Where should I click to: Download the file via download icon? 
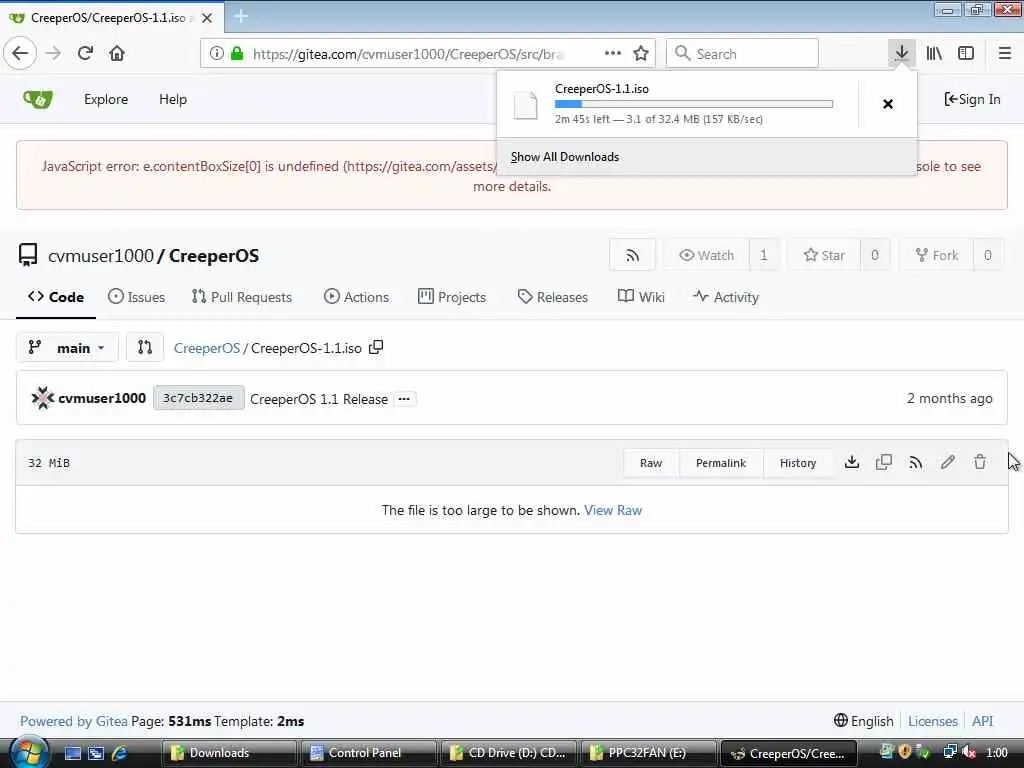click(x=852, y=462)
